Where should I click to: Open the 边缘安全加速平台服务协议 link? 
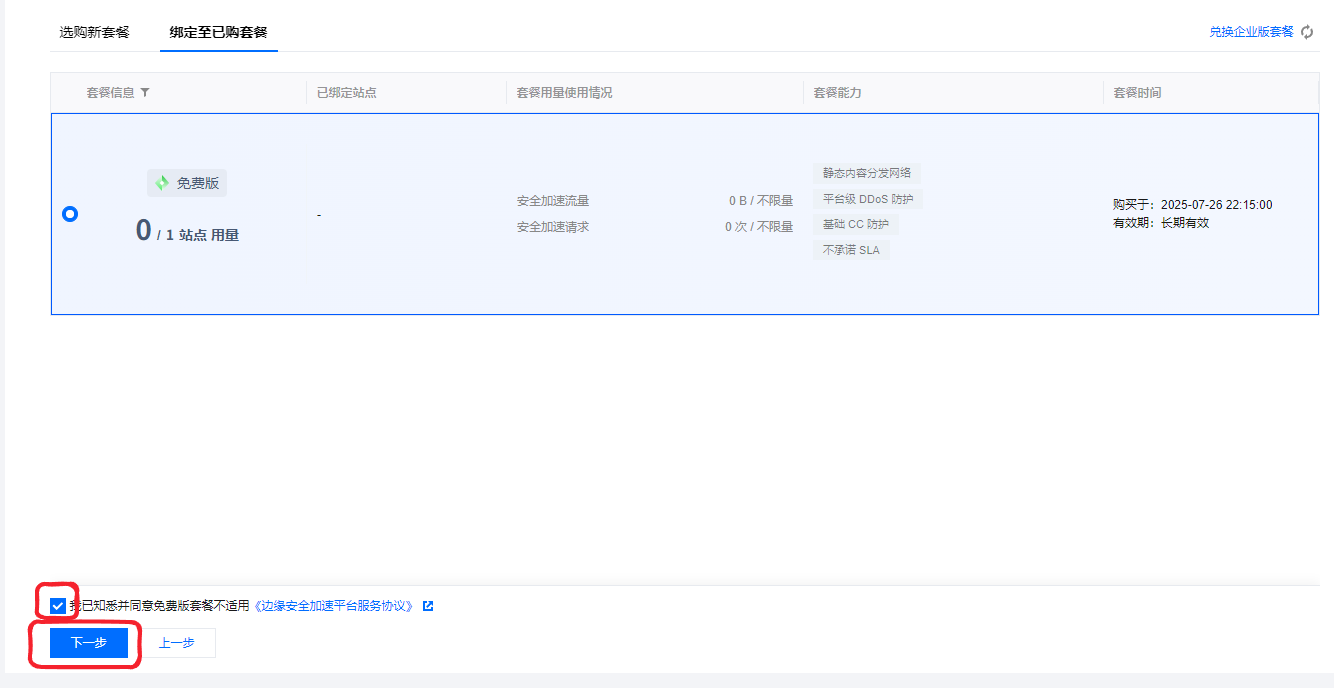point(335,606)
